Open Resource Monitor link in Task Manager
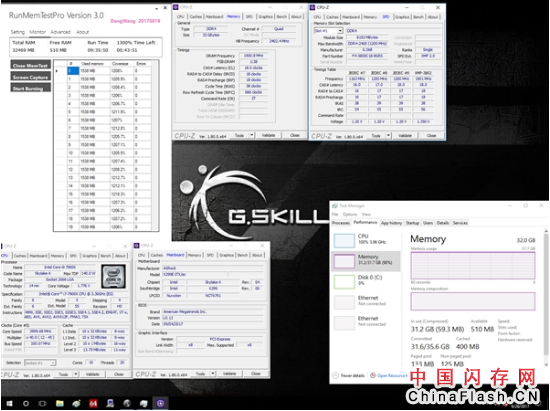This screenshot has height=411, width=550. tap(392, 376)
